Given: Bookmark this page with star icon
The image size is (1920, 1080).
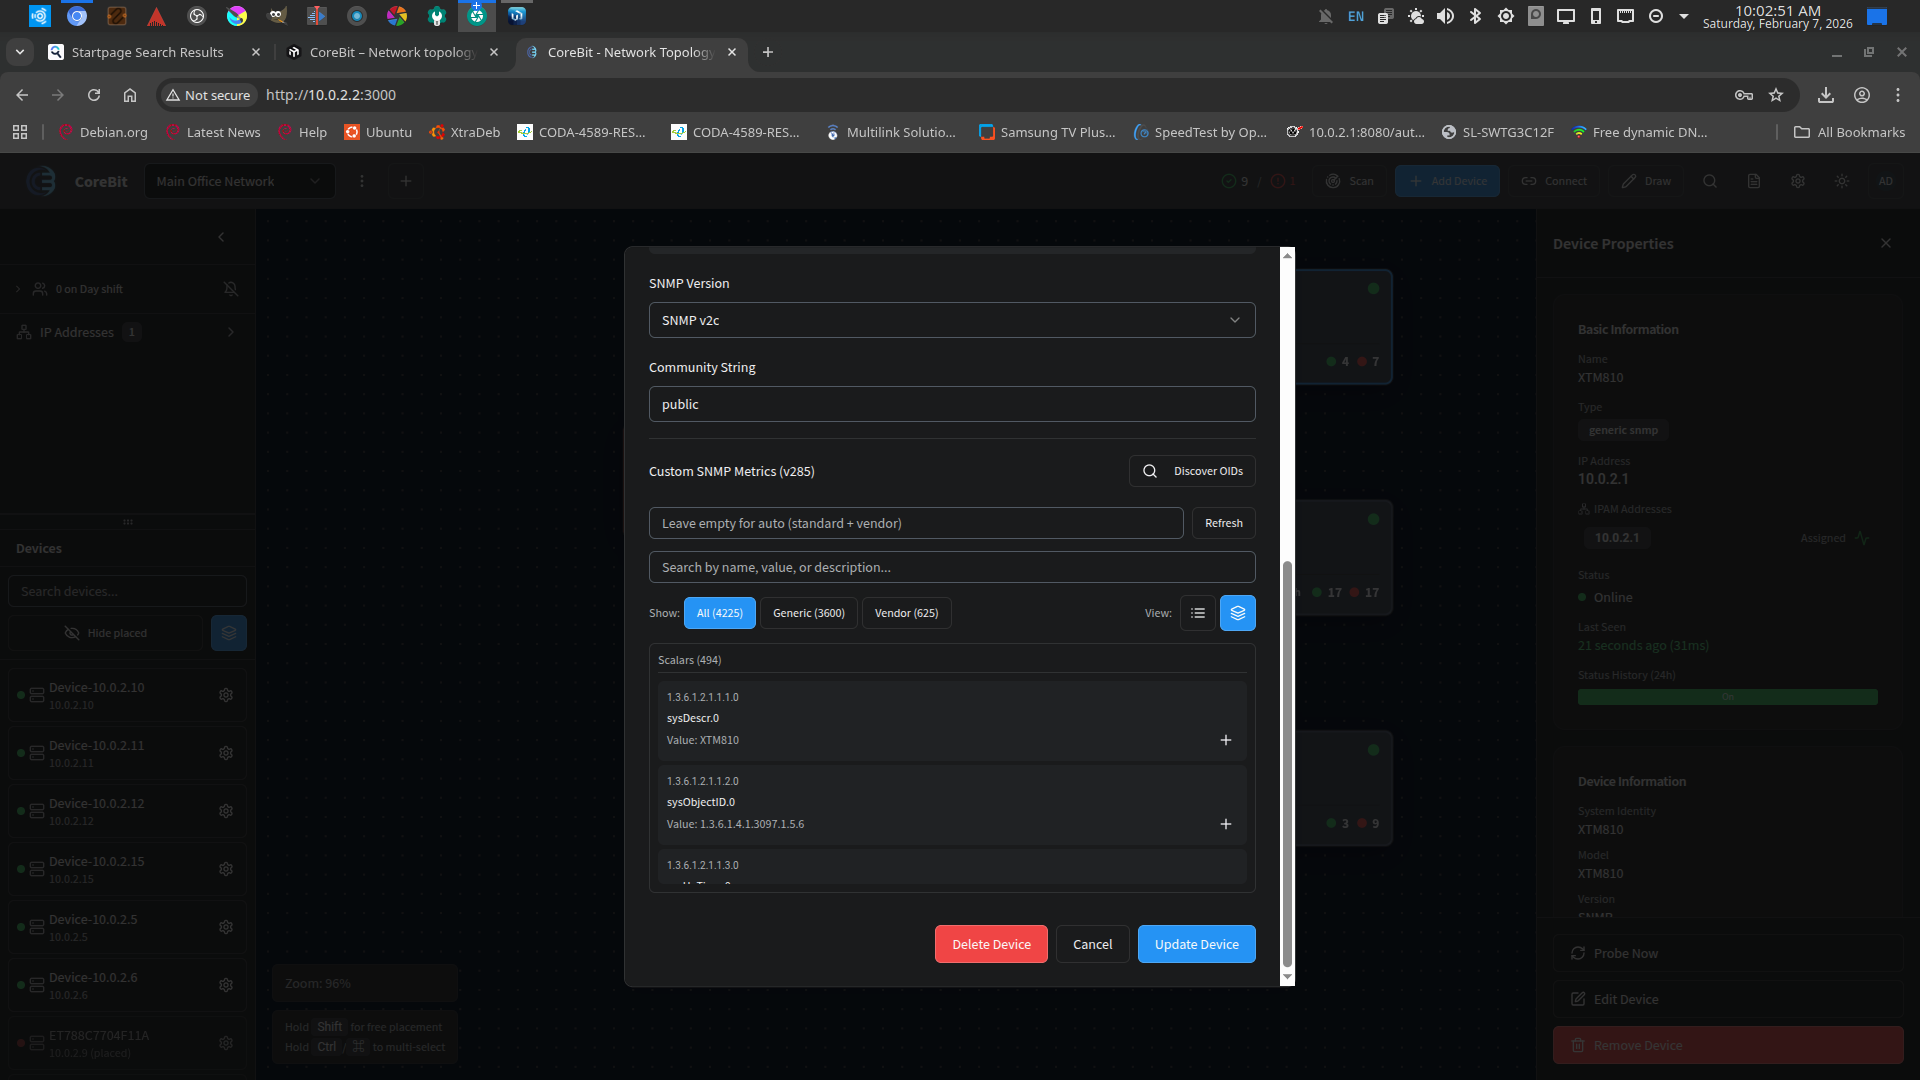Looking at the screenshot, I should coord(1776,95).
